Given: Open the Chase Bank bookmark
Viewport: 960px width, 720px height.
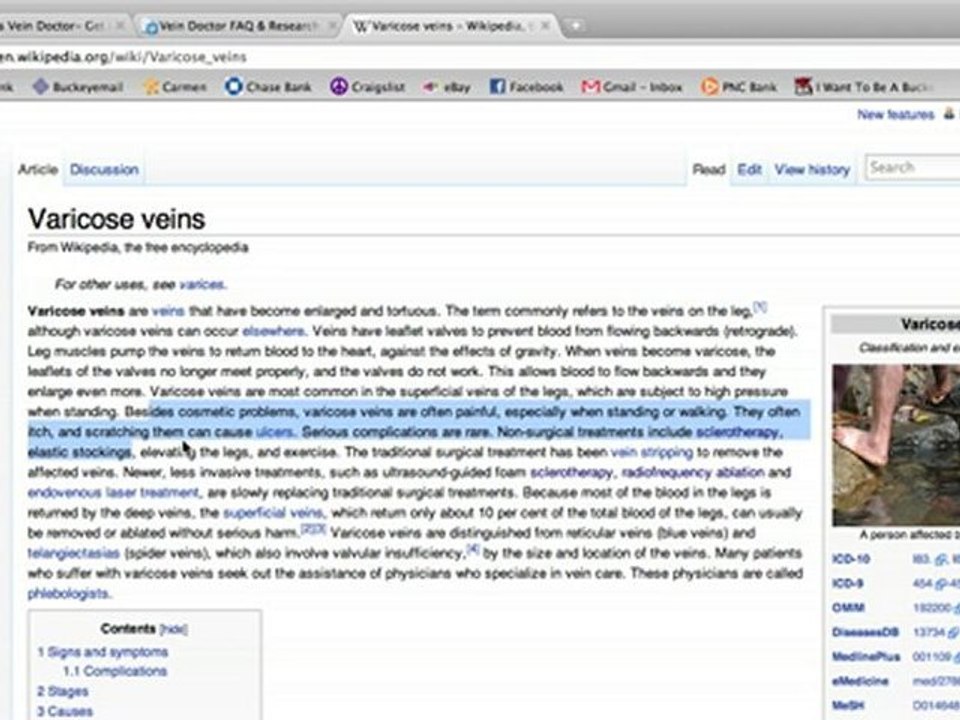Looking at the screenshot, I should pos(268,87).
